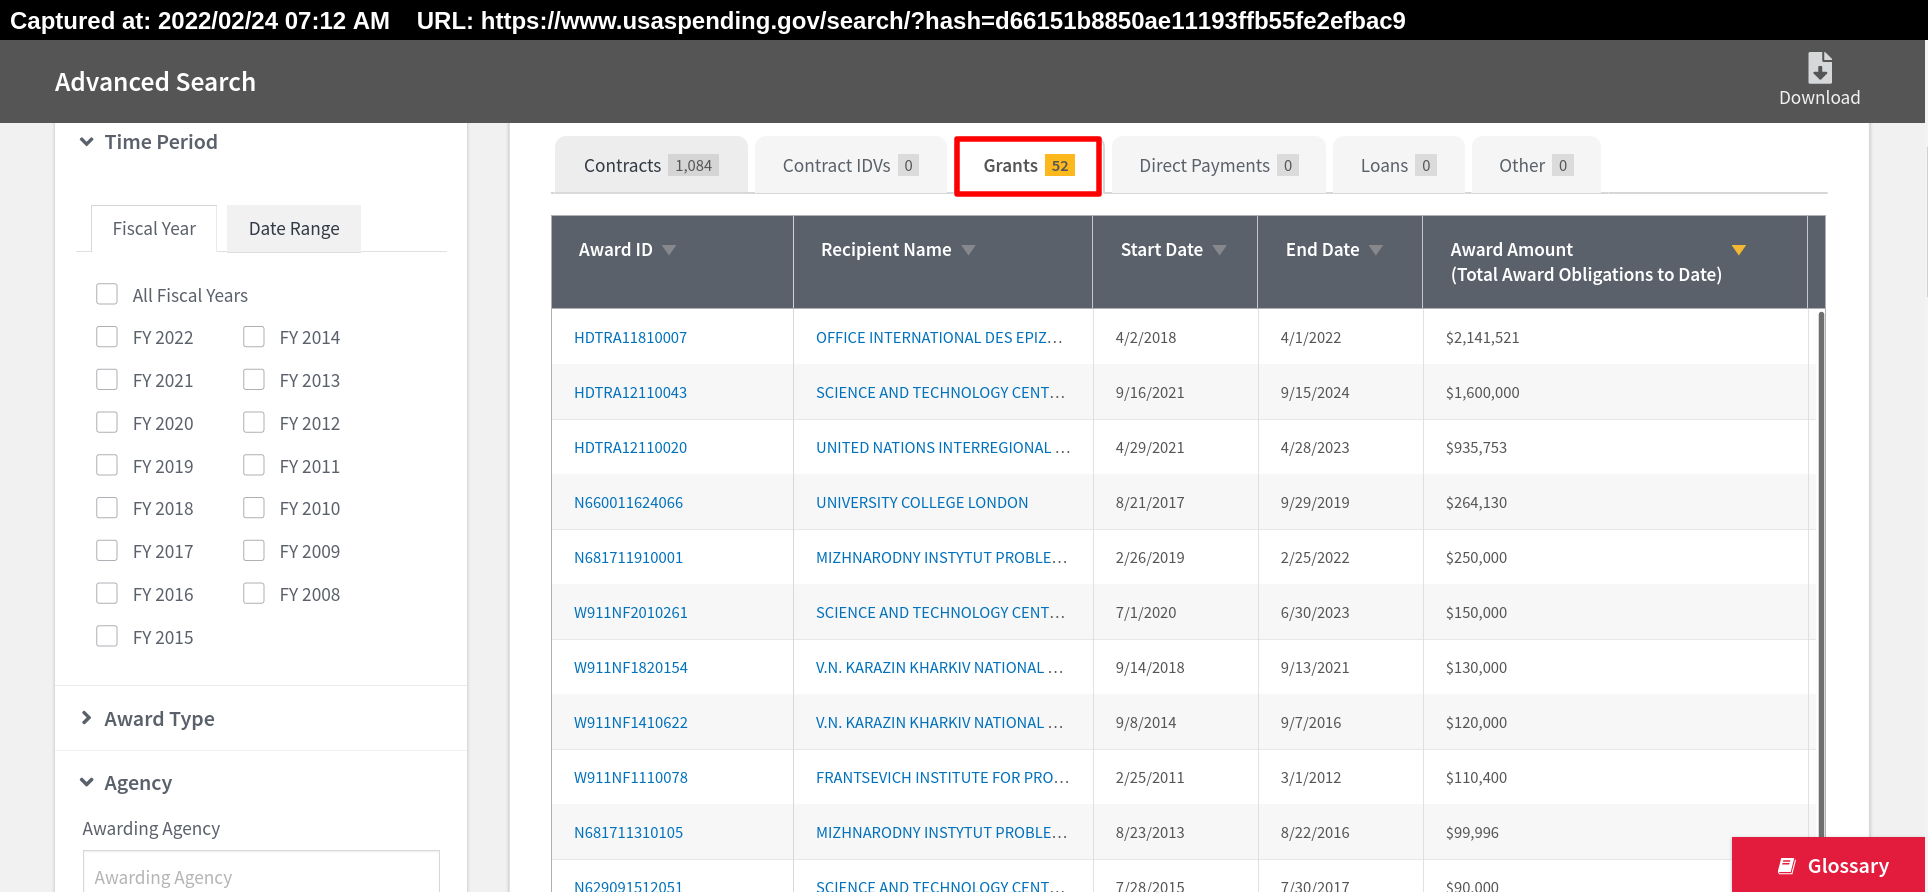Check the FY 2012 checkbox

click(x=254, y=423)
